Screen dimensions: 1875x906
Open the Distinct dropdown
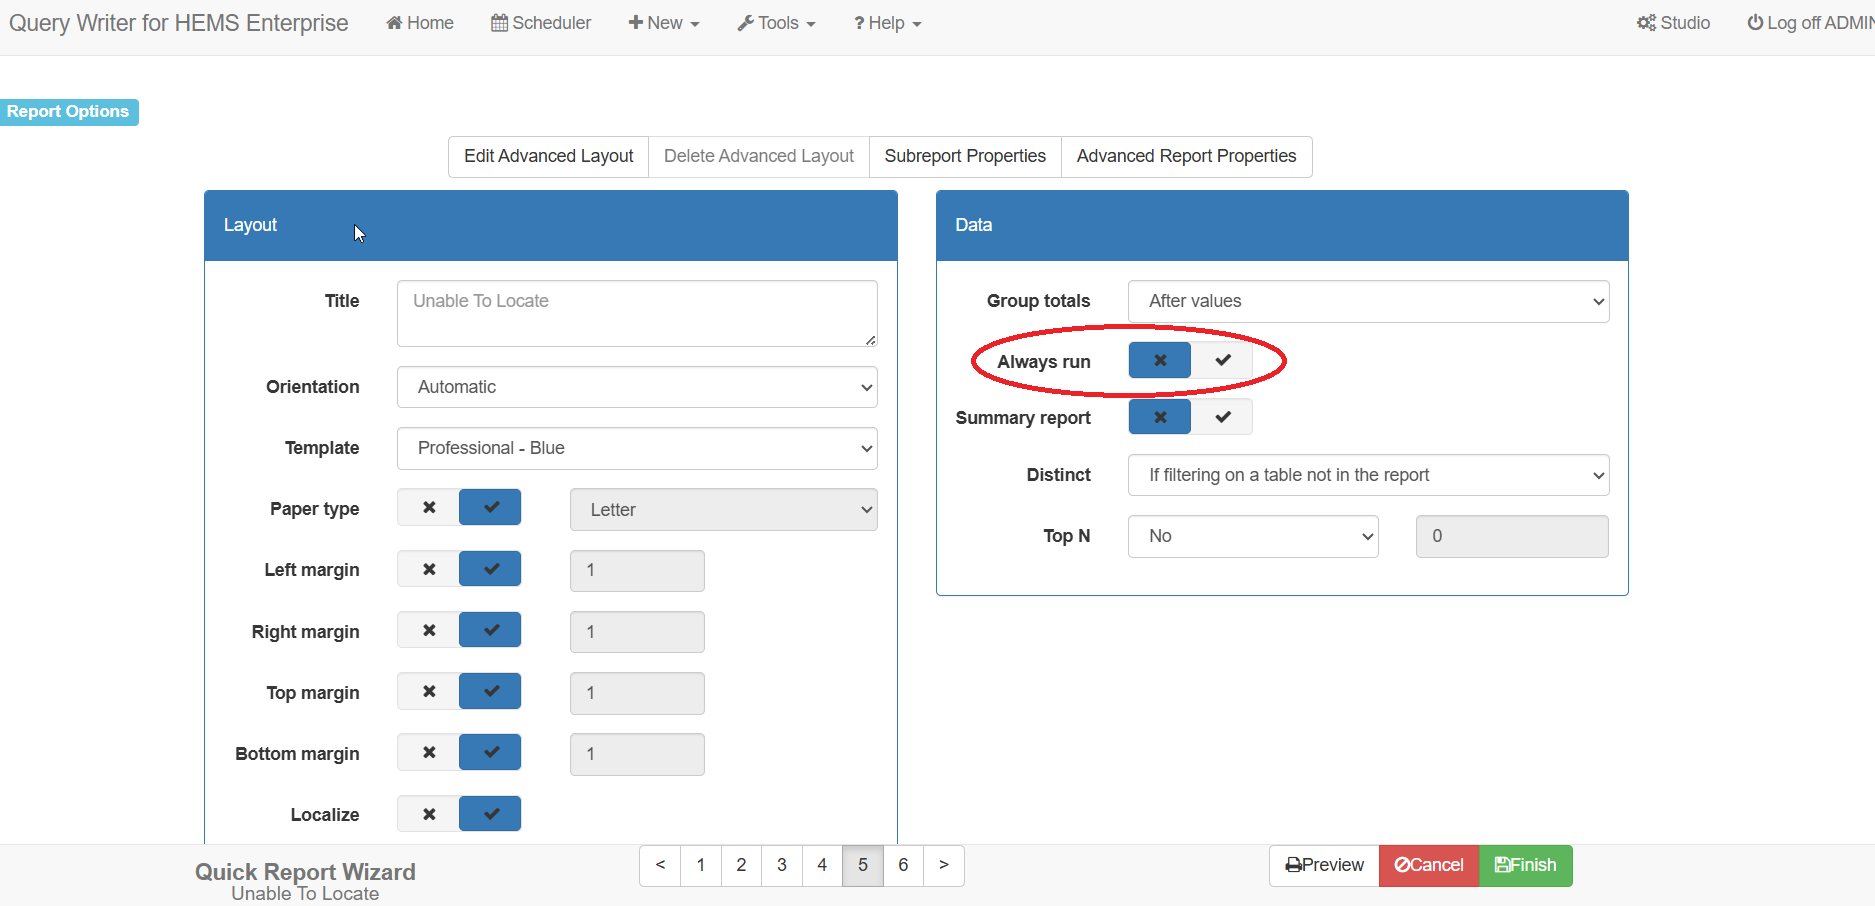1368,475
